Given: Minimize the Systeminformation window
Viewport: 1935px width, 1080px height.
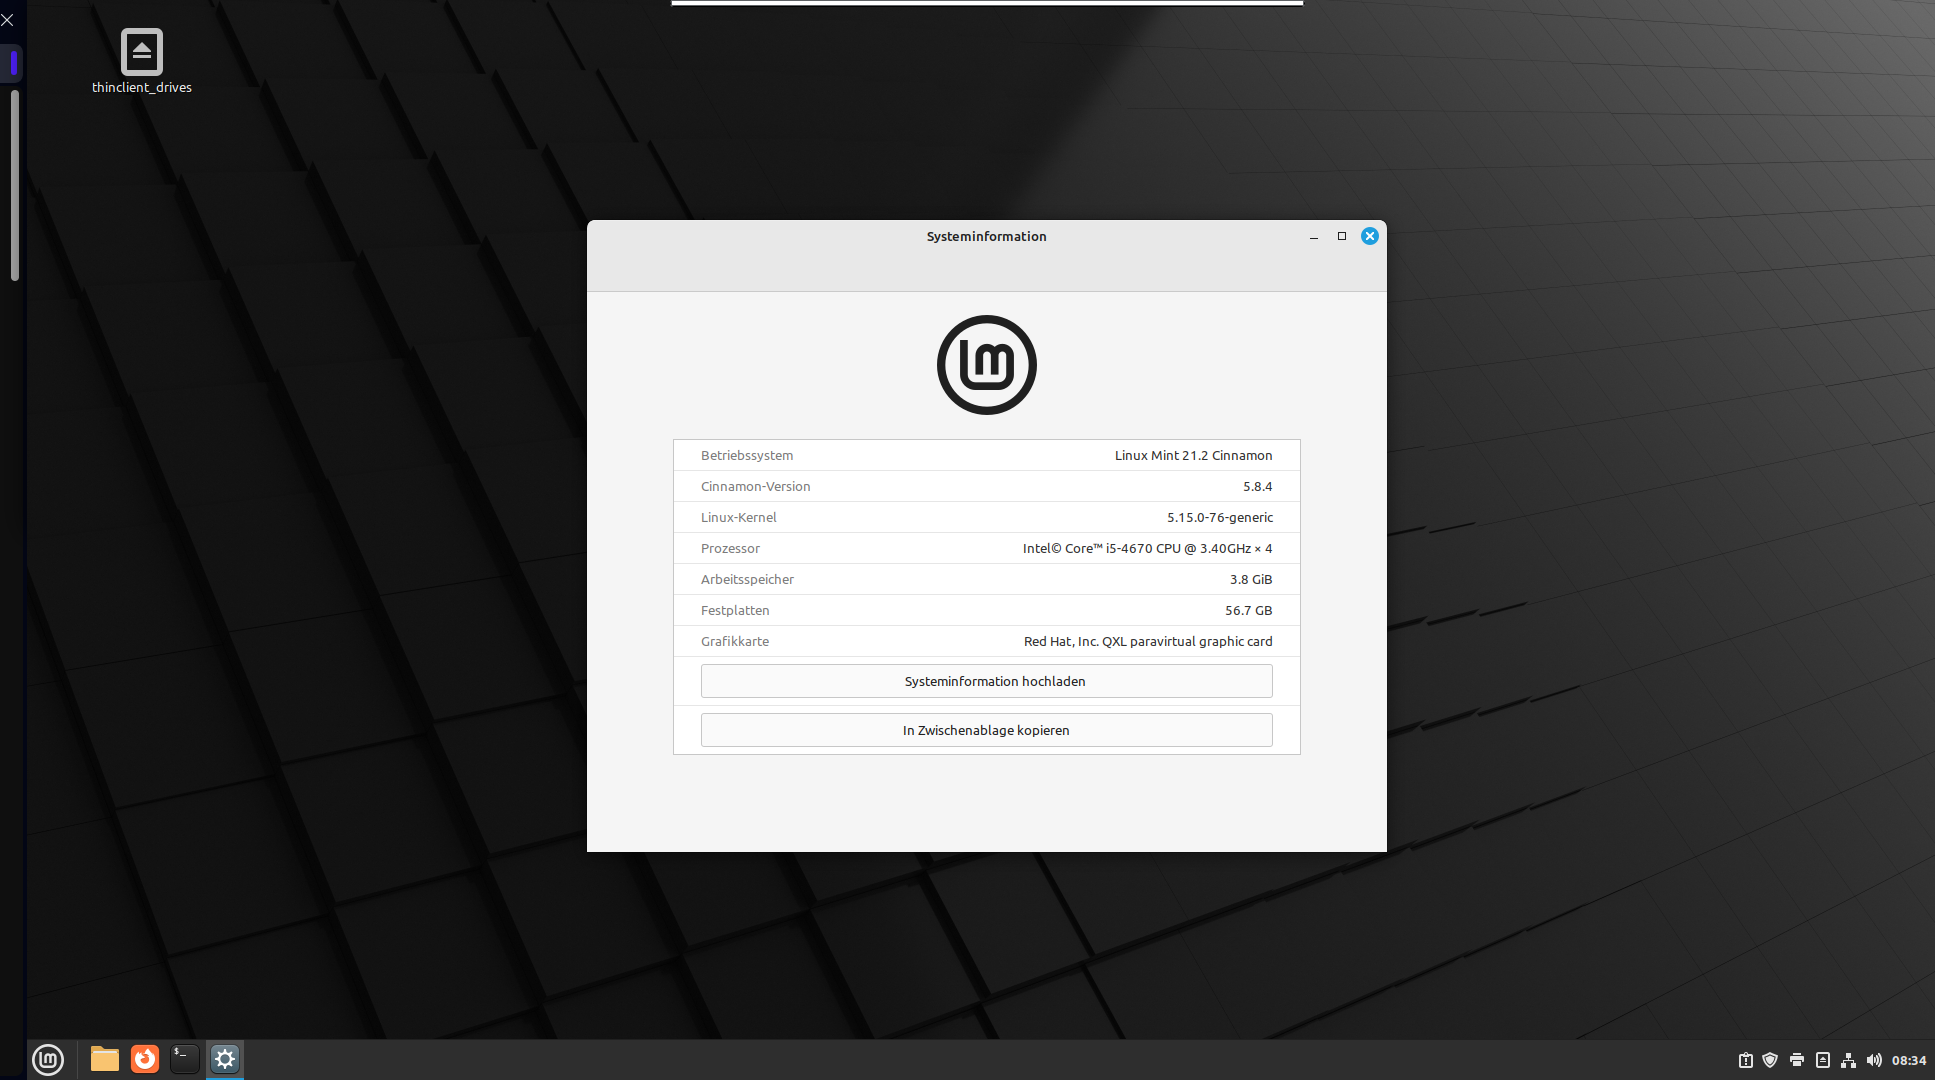Looking at the screenshot, I should pos(1314,237).
